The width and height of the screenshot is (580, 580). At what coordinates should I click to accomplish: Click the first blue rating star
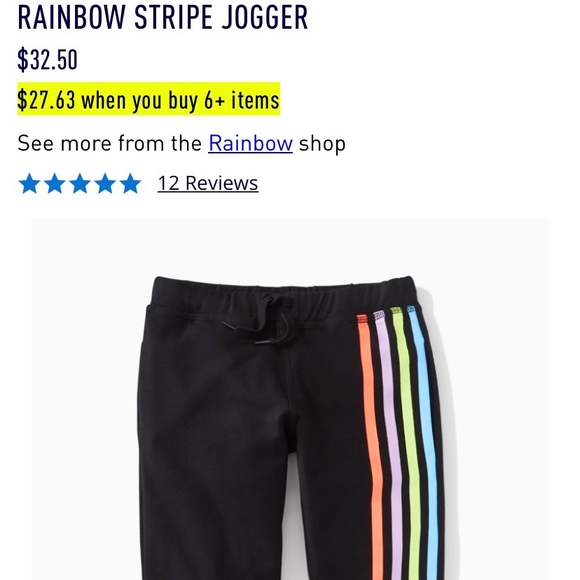[29, 183]
